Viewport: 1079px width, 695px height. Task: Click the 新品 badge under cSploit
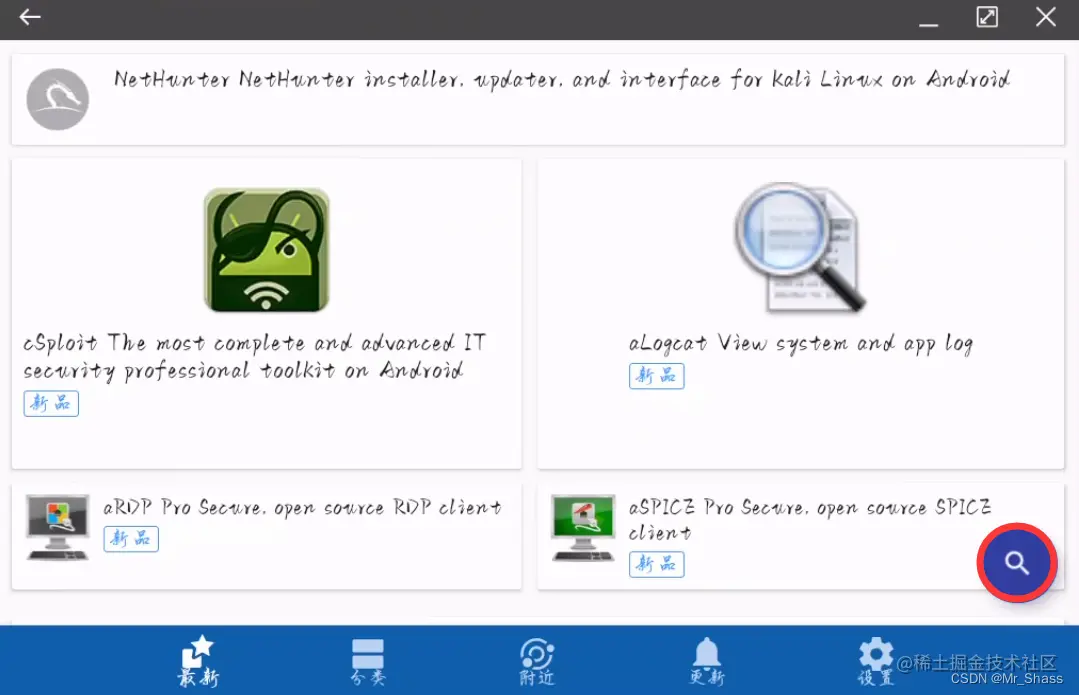click(51, 403)
